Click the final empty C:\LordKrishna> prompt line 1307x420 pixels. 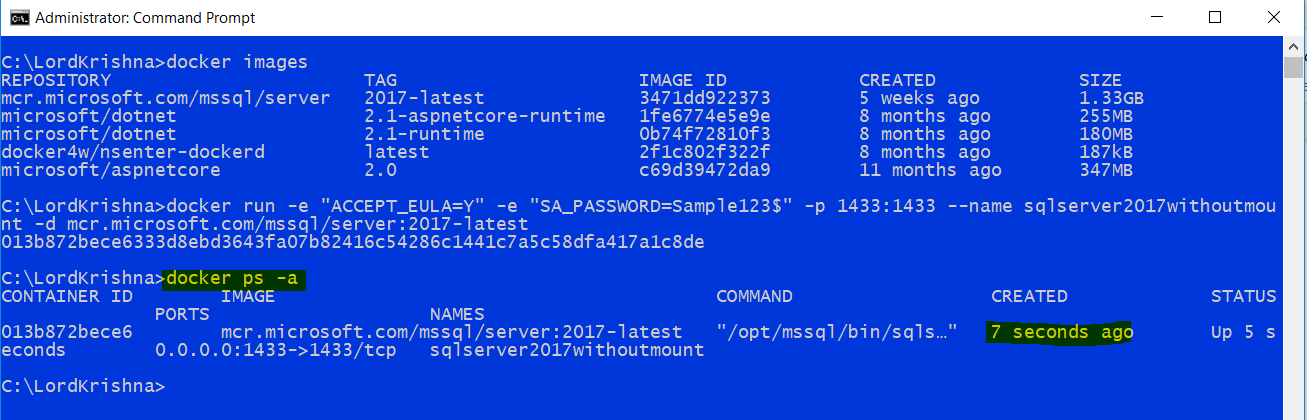pos(82,386)
